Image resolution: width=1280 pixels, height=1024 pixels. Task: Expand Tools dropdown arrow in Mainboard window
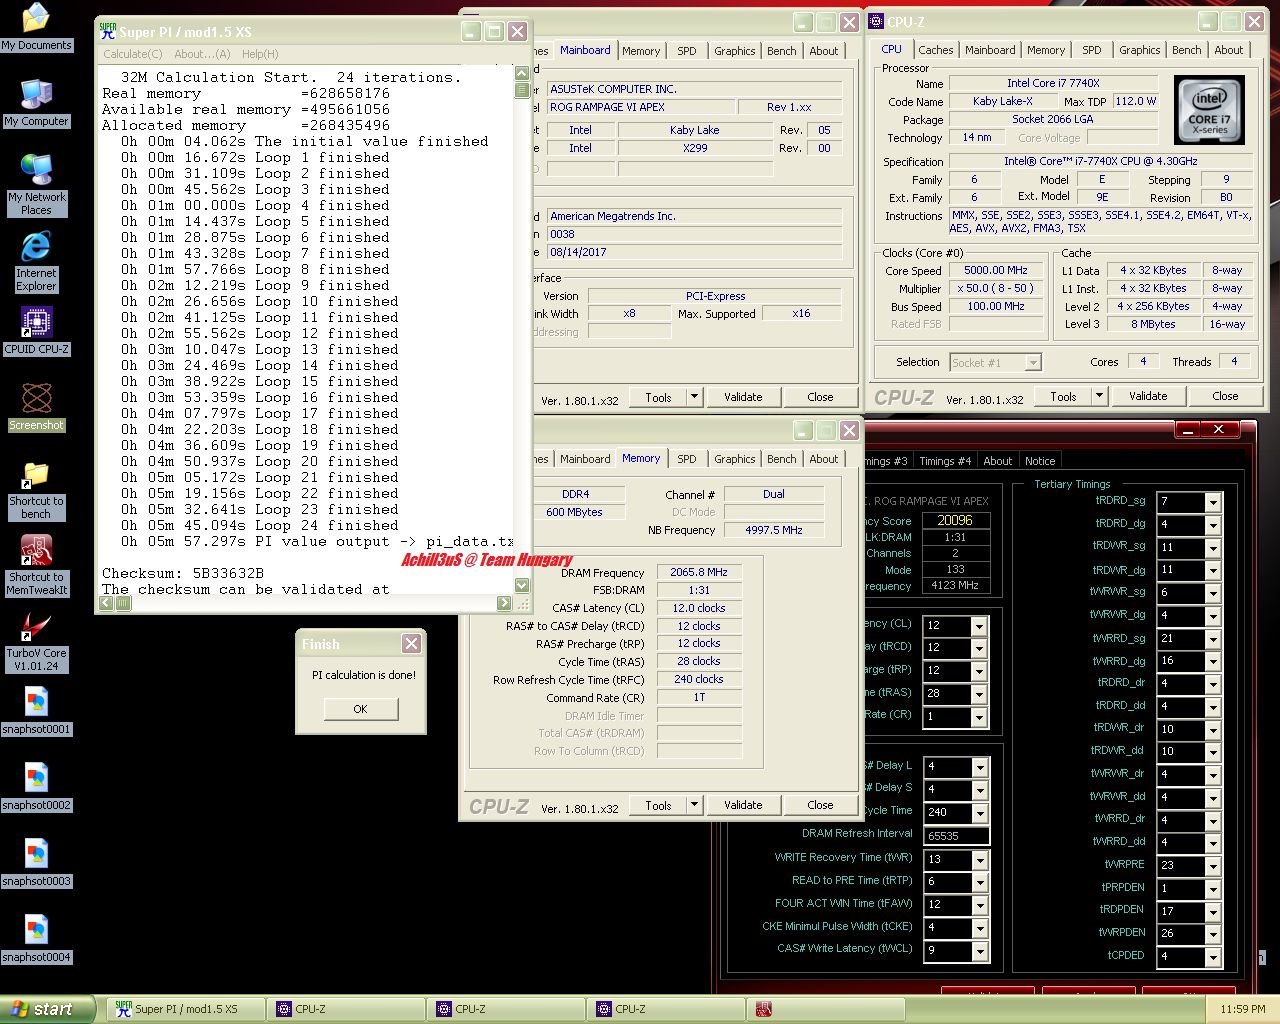pyautogui.click(x=694, y=397)
